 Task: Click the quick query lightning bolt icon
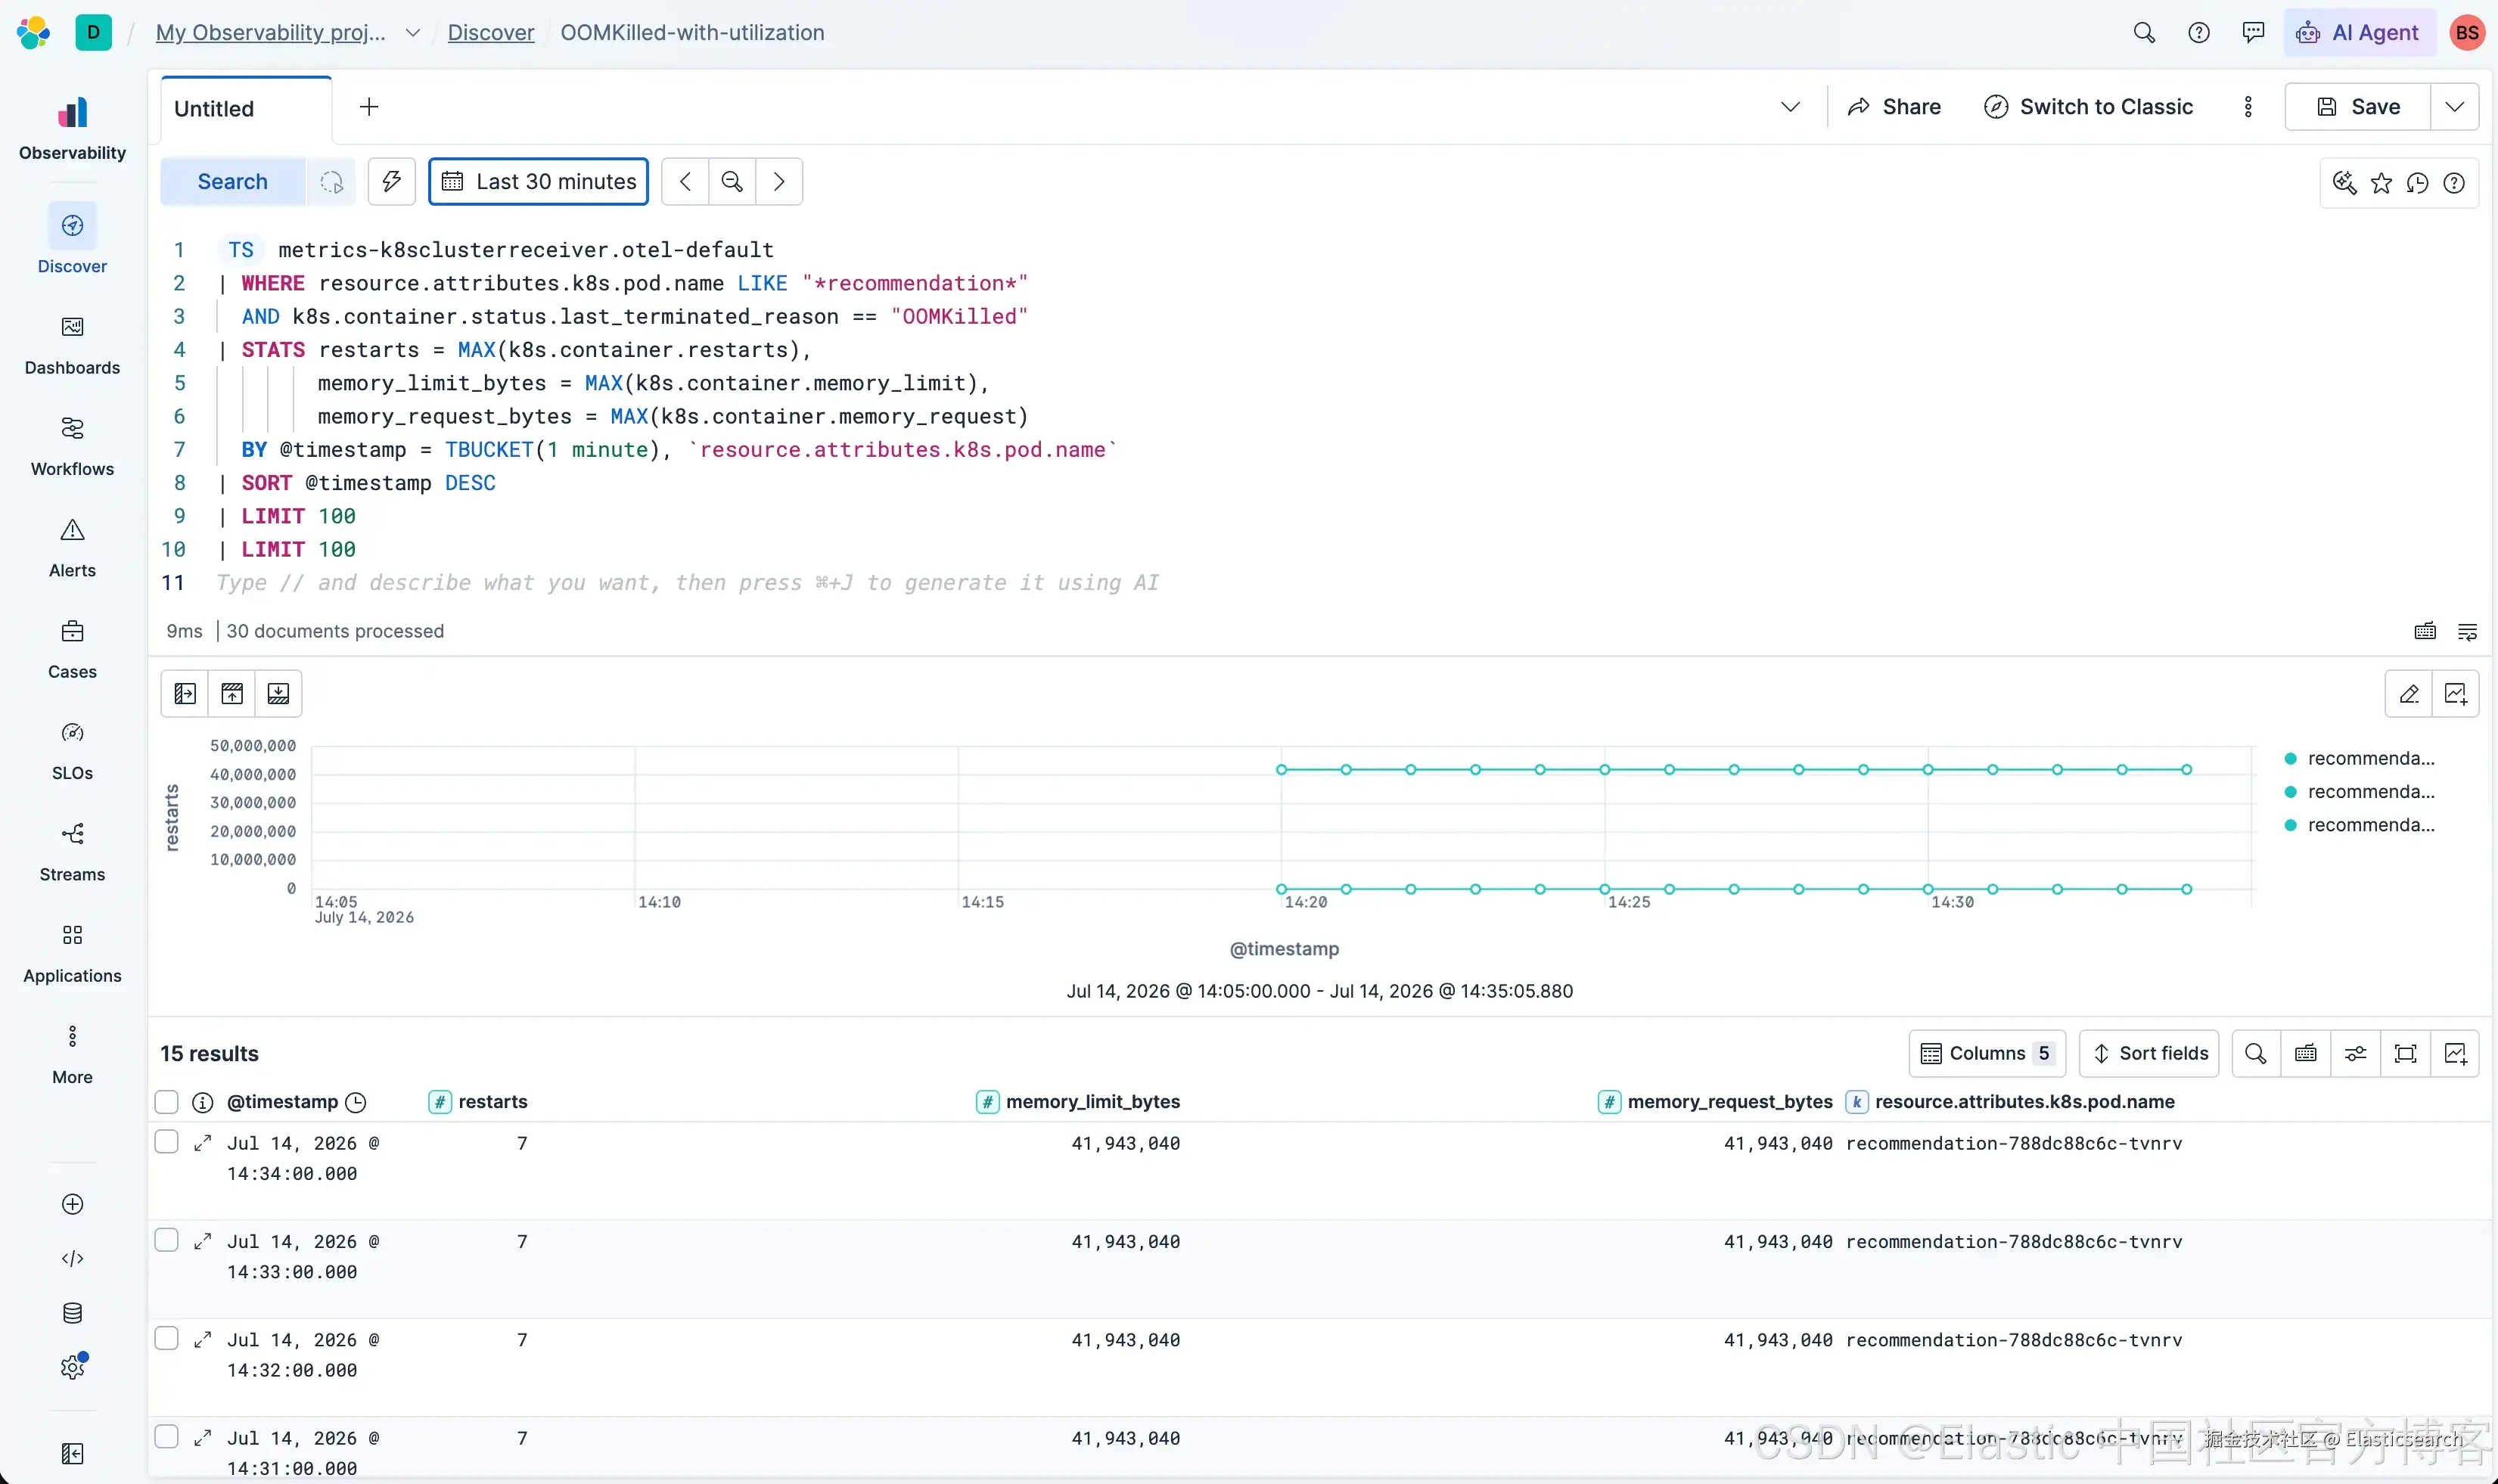tap(391, 181)
